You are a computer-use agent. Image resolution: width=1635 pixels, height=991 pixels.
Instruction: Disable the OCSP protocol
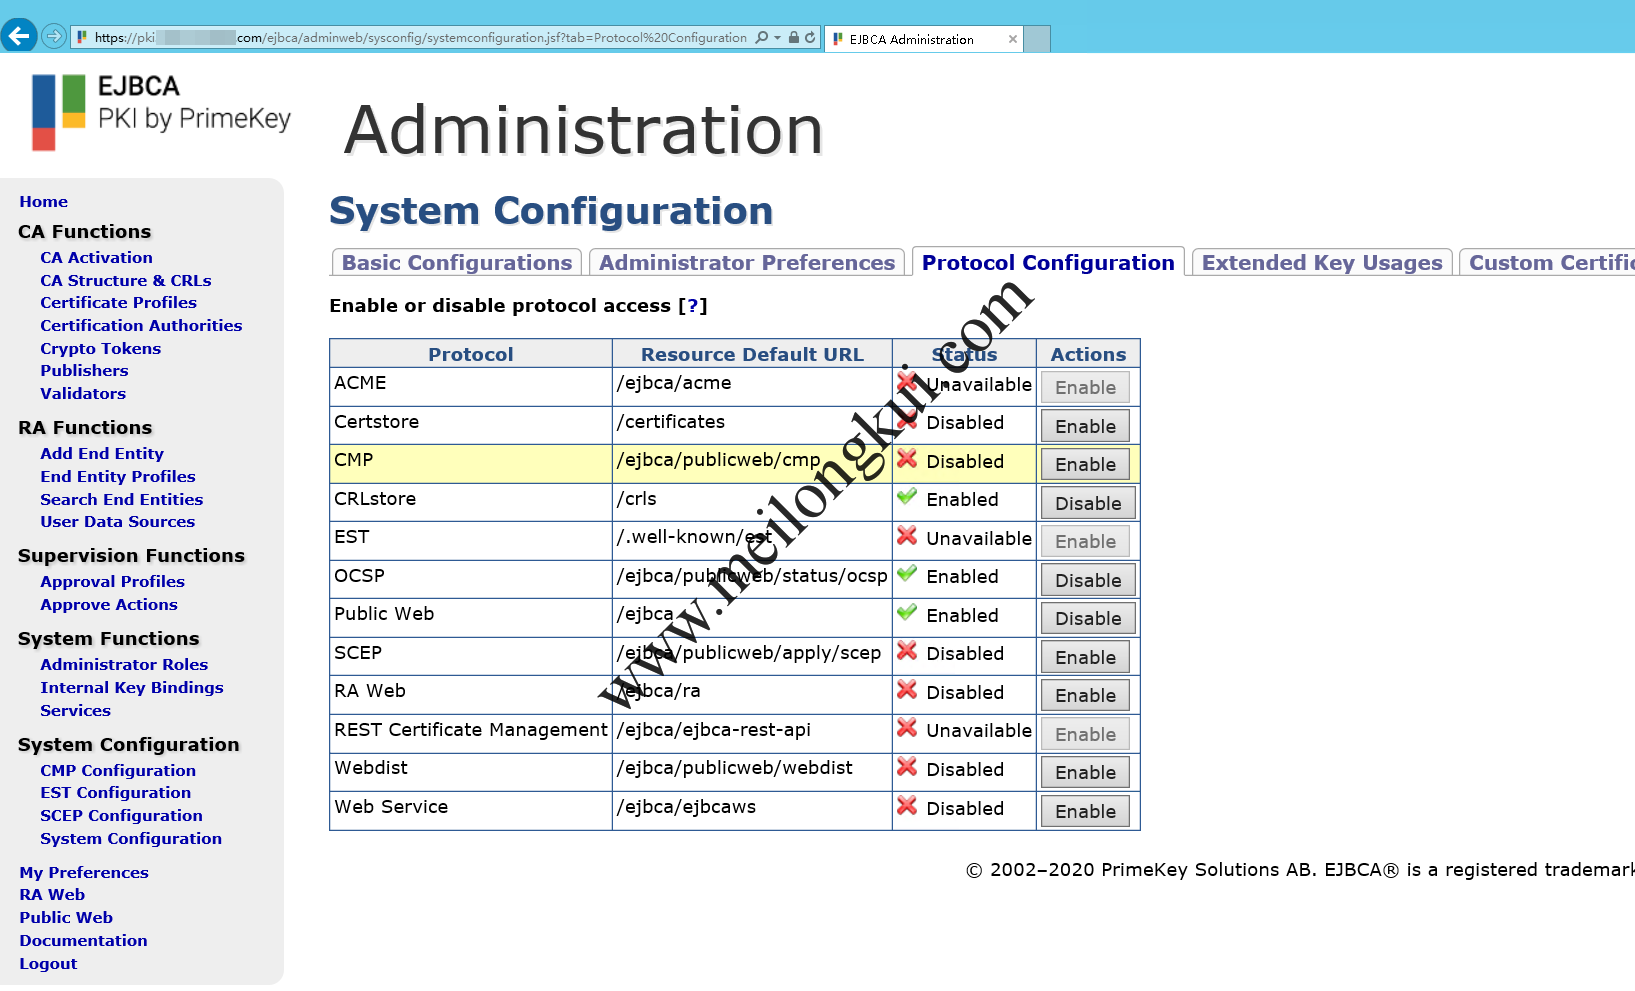(x=1088, y=580)
